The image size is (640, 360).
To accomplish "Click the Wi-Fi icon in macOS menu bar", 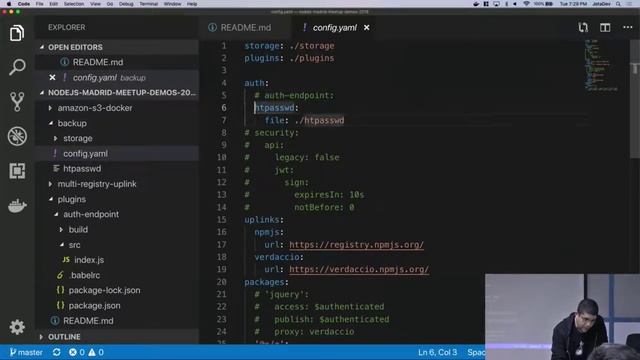I will click(x=526, y=4).
